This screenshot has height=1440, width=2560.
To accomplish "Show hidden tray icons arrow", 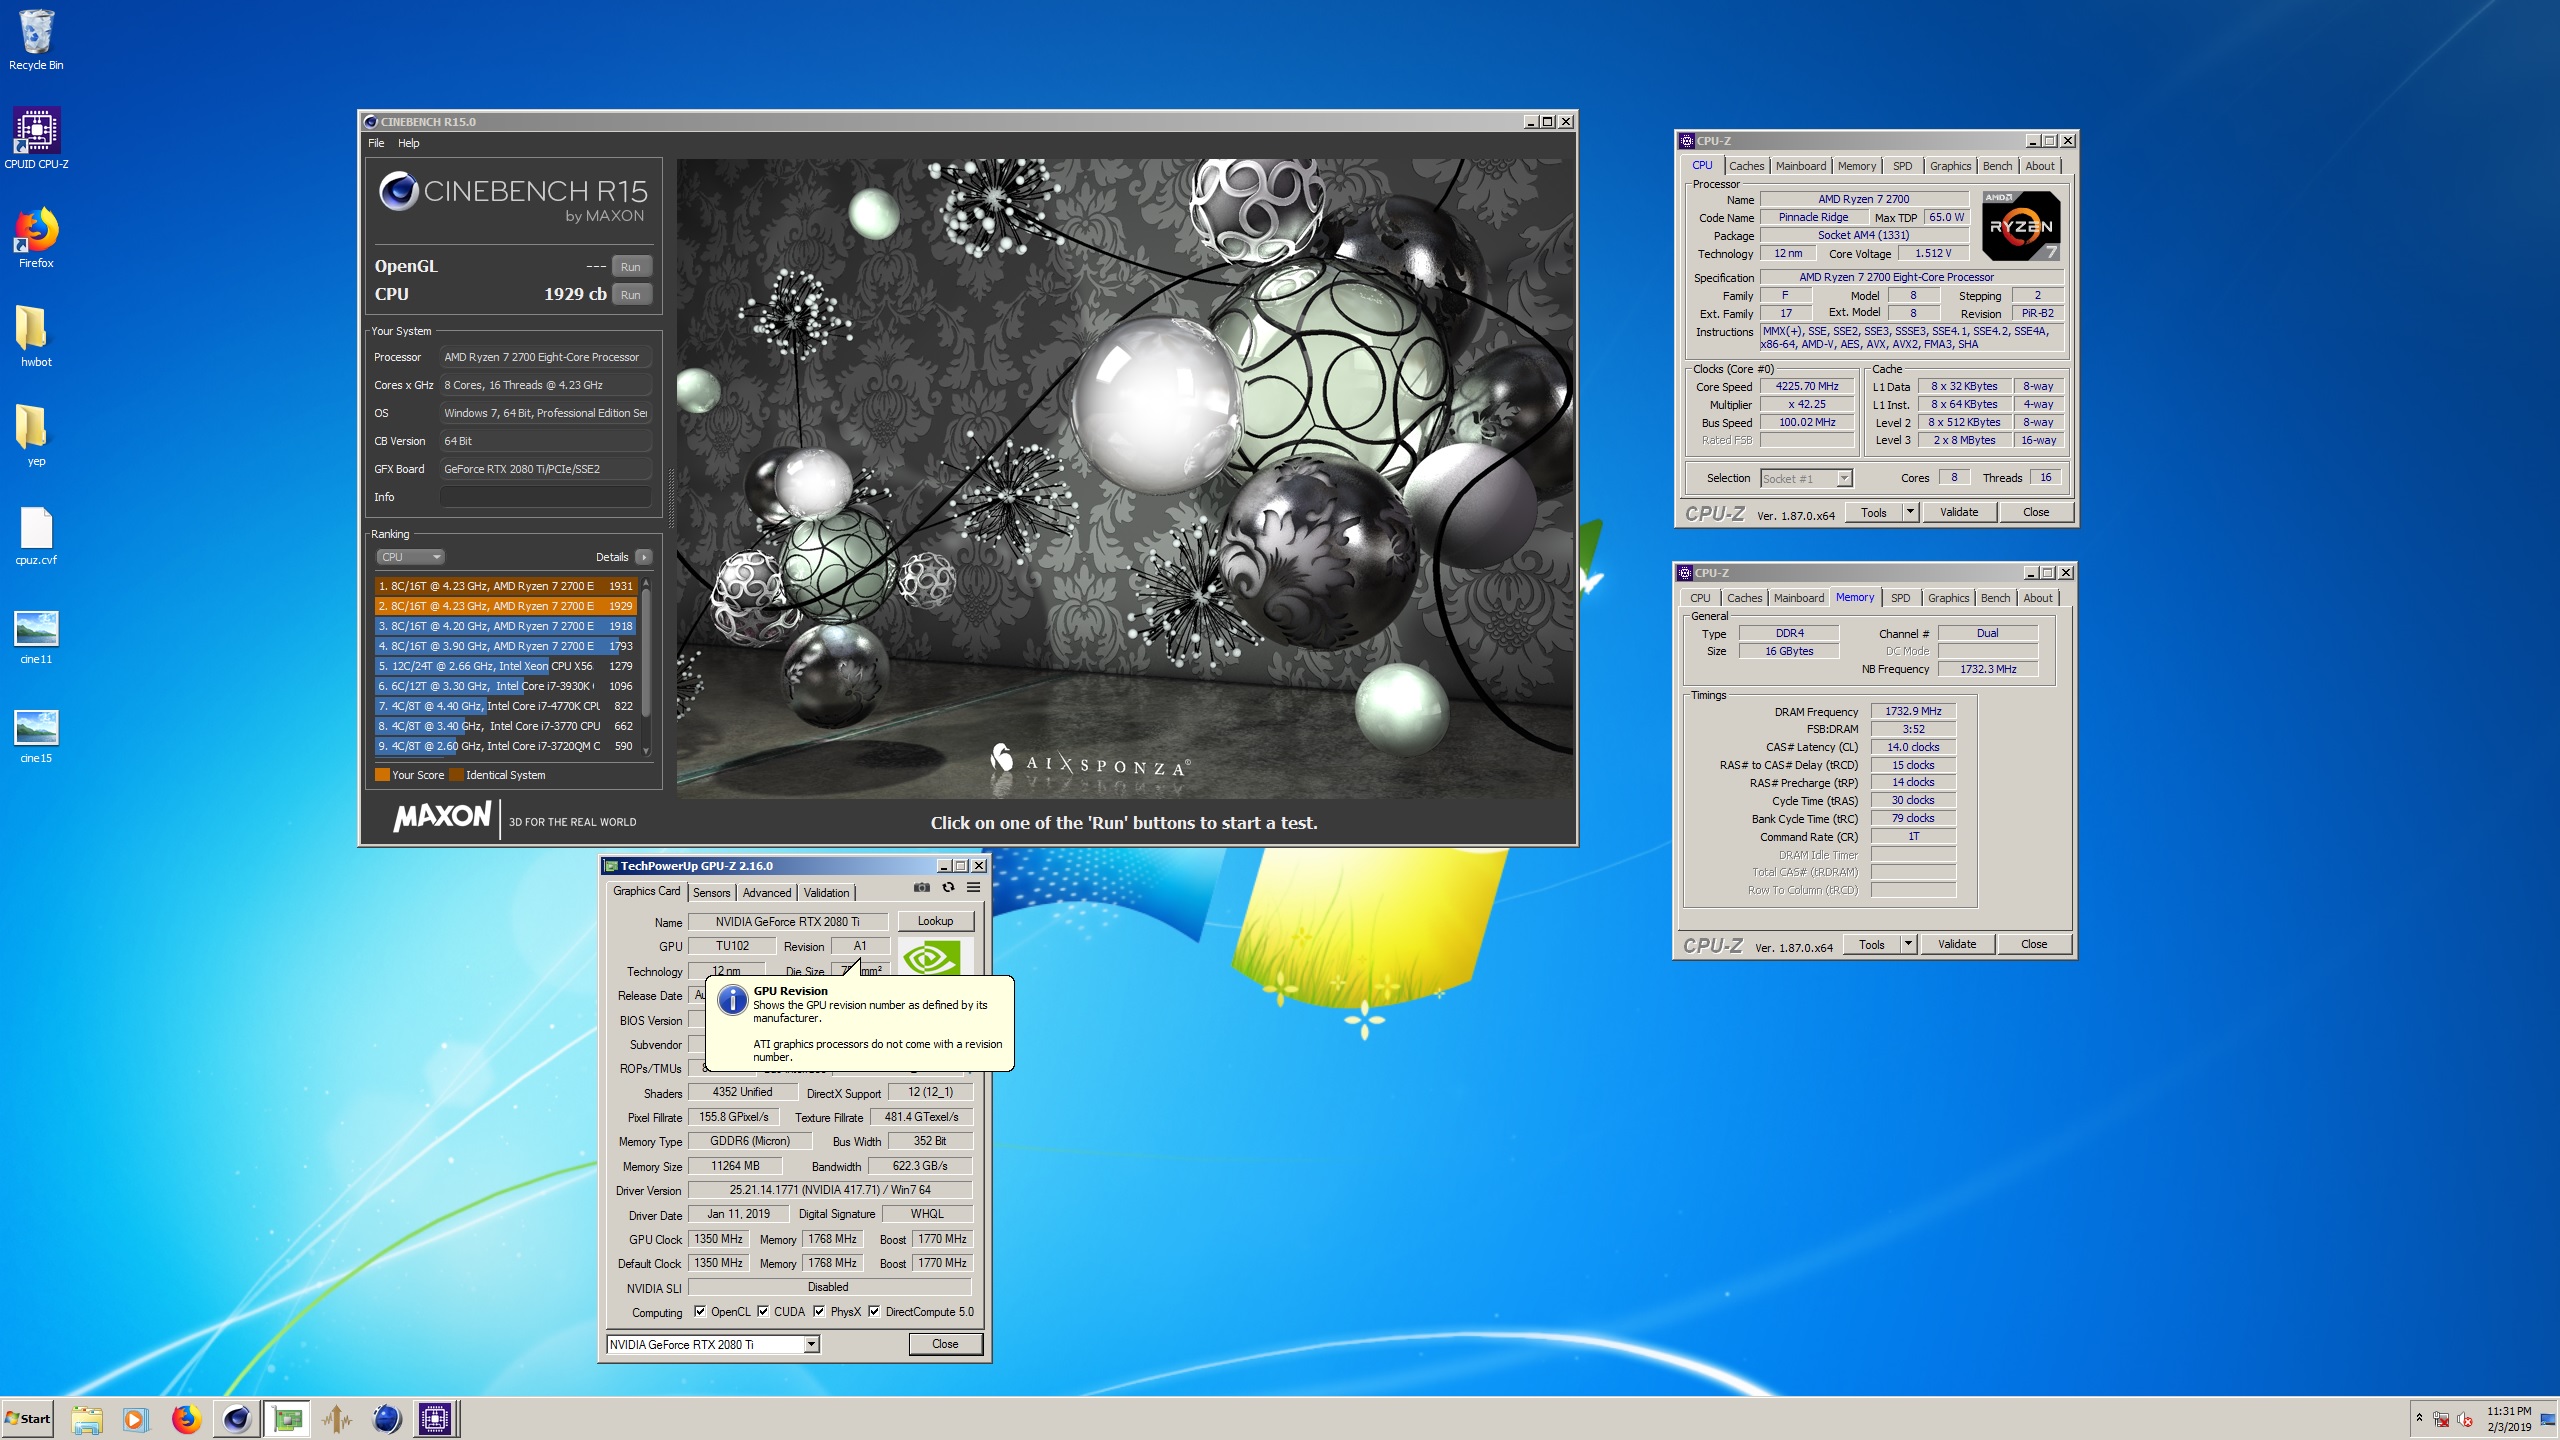I will pyautogui.click(x=2419, y=1418).
